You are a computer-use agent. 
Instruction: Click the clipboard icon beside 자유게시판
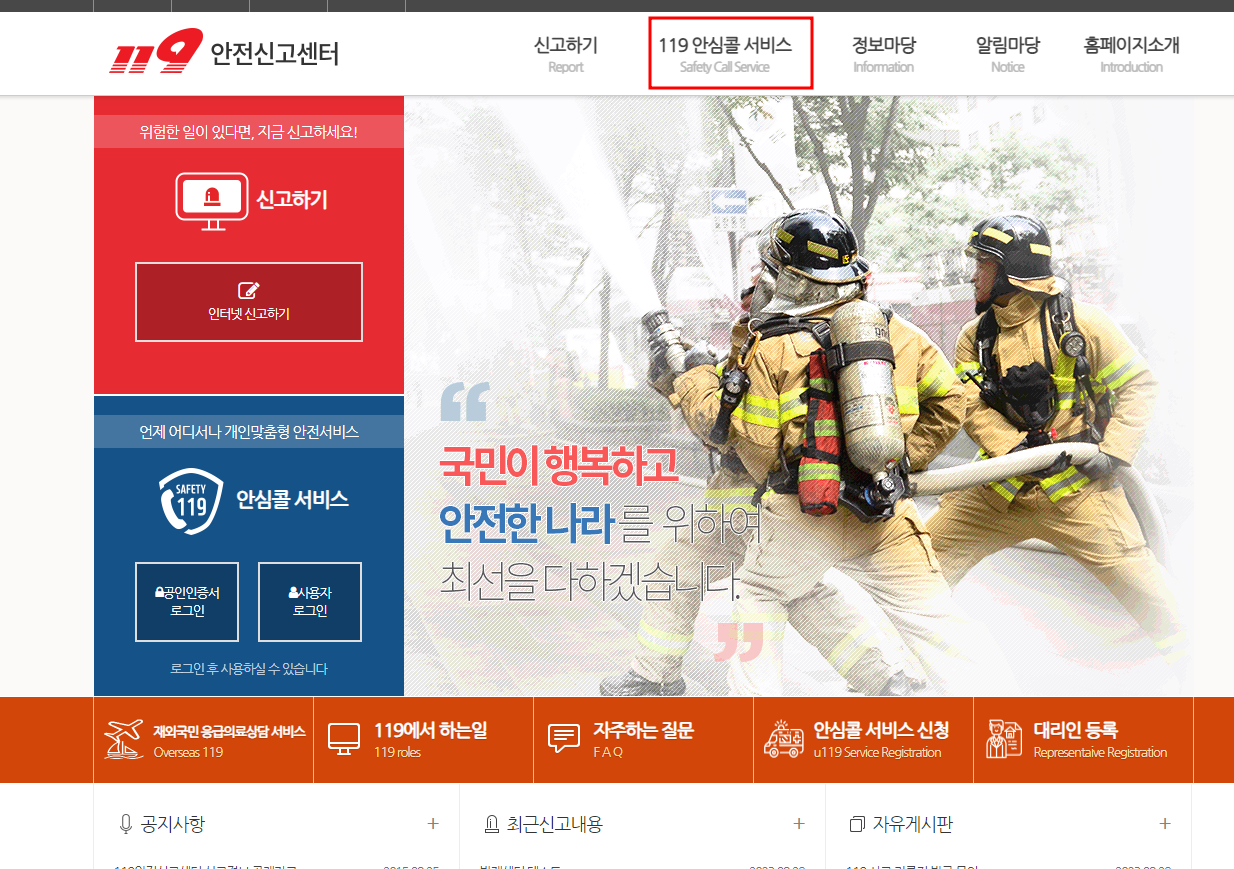[x=857, y=822]
